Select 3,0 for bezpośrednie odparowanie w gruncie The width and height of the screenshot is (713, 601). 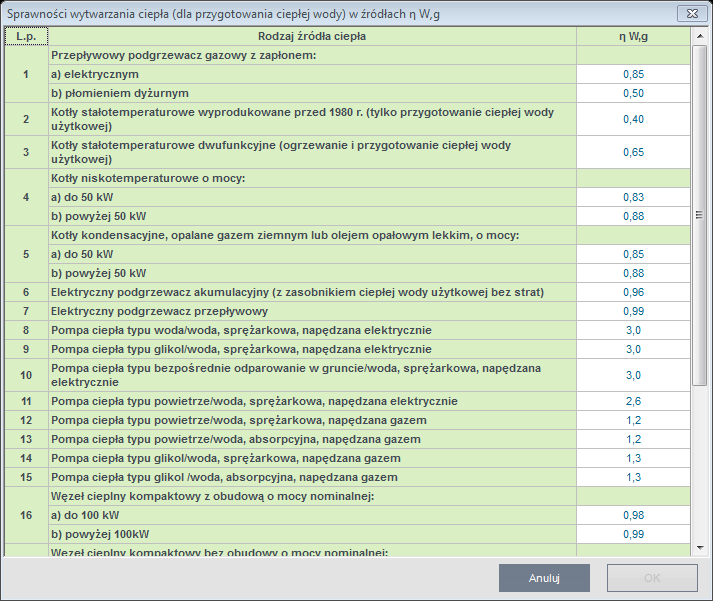[633, 375]
